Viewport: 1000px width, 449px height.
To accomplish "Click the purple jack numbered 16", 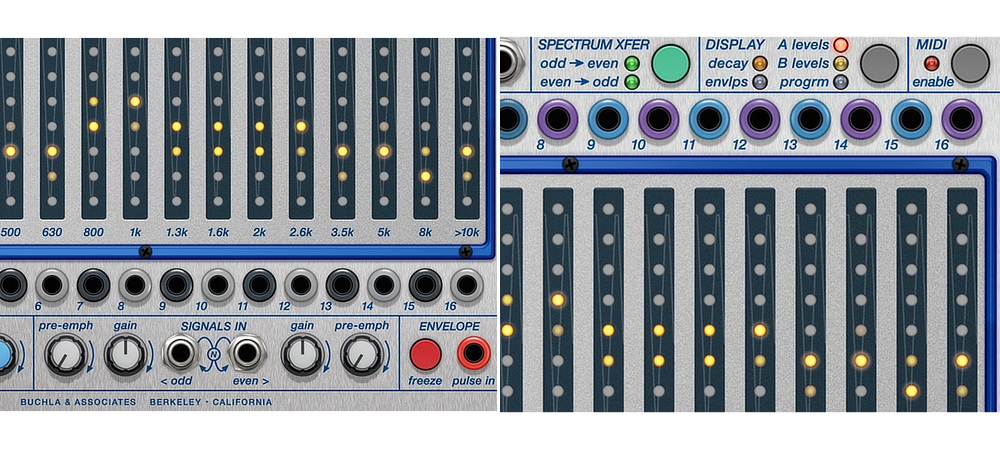I will point(961,120).
